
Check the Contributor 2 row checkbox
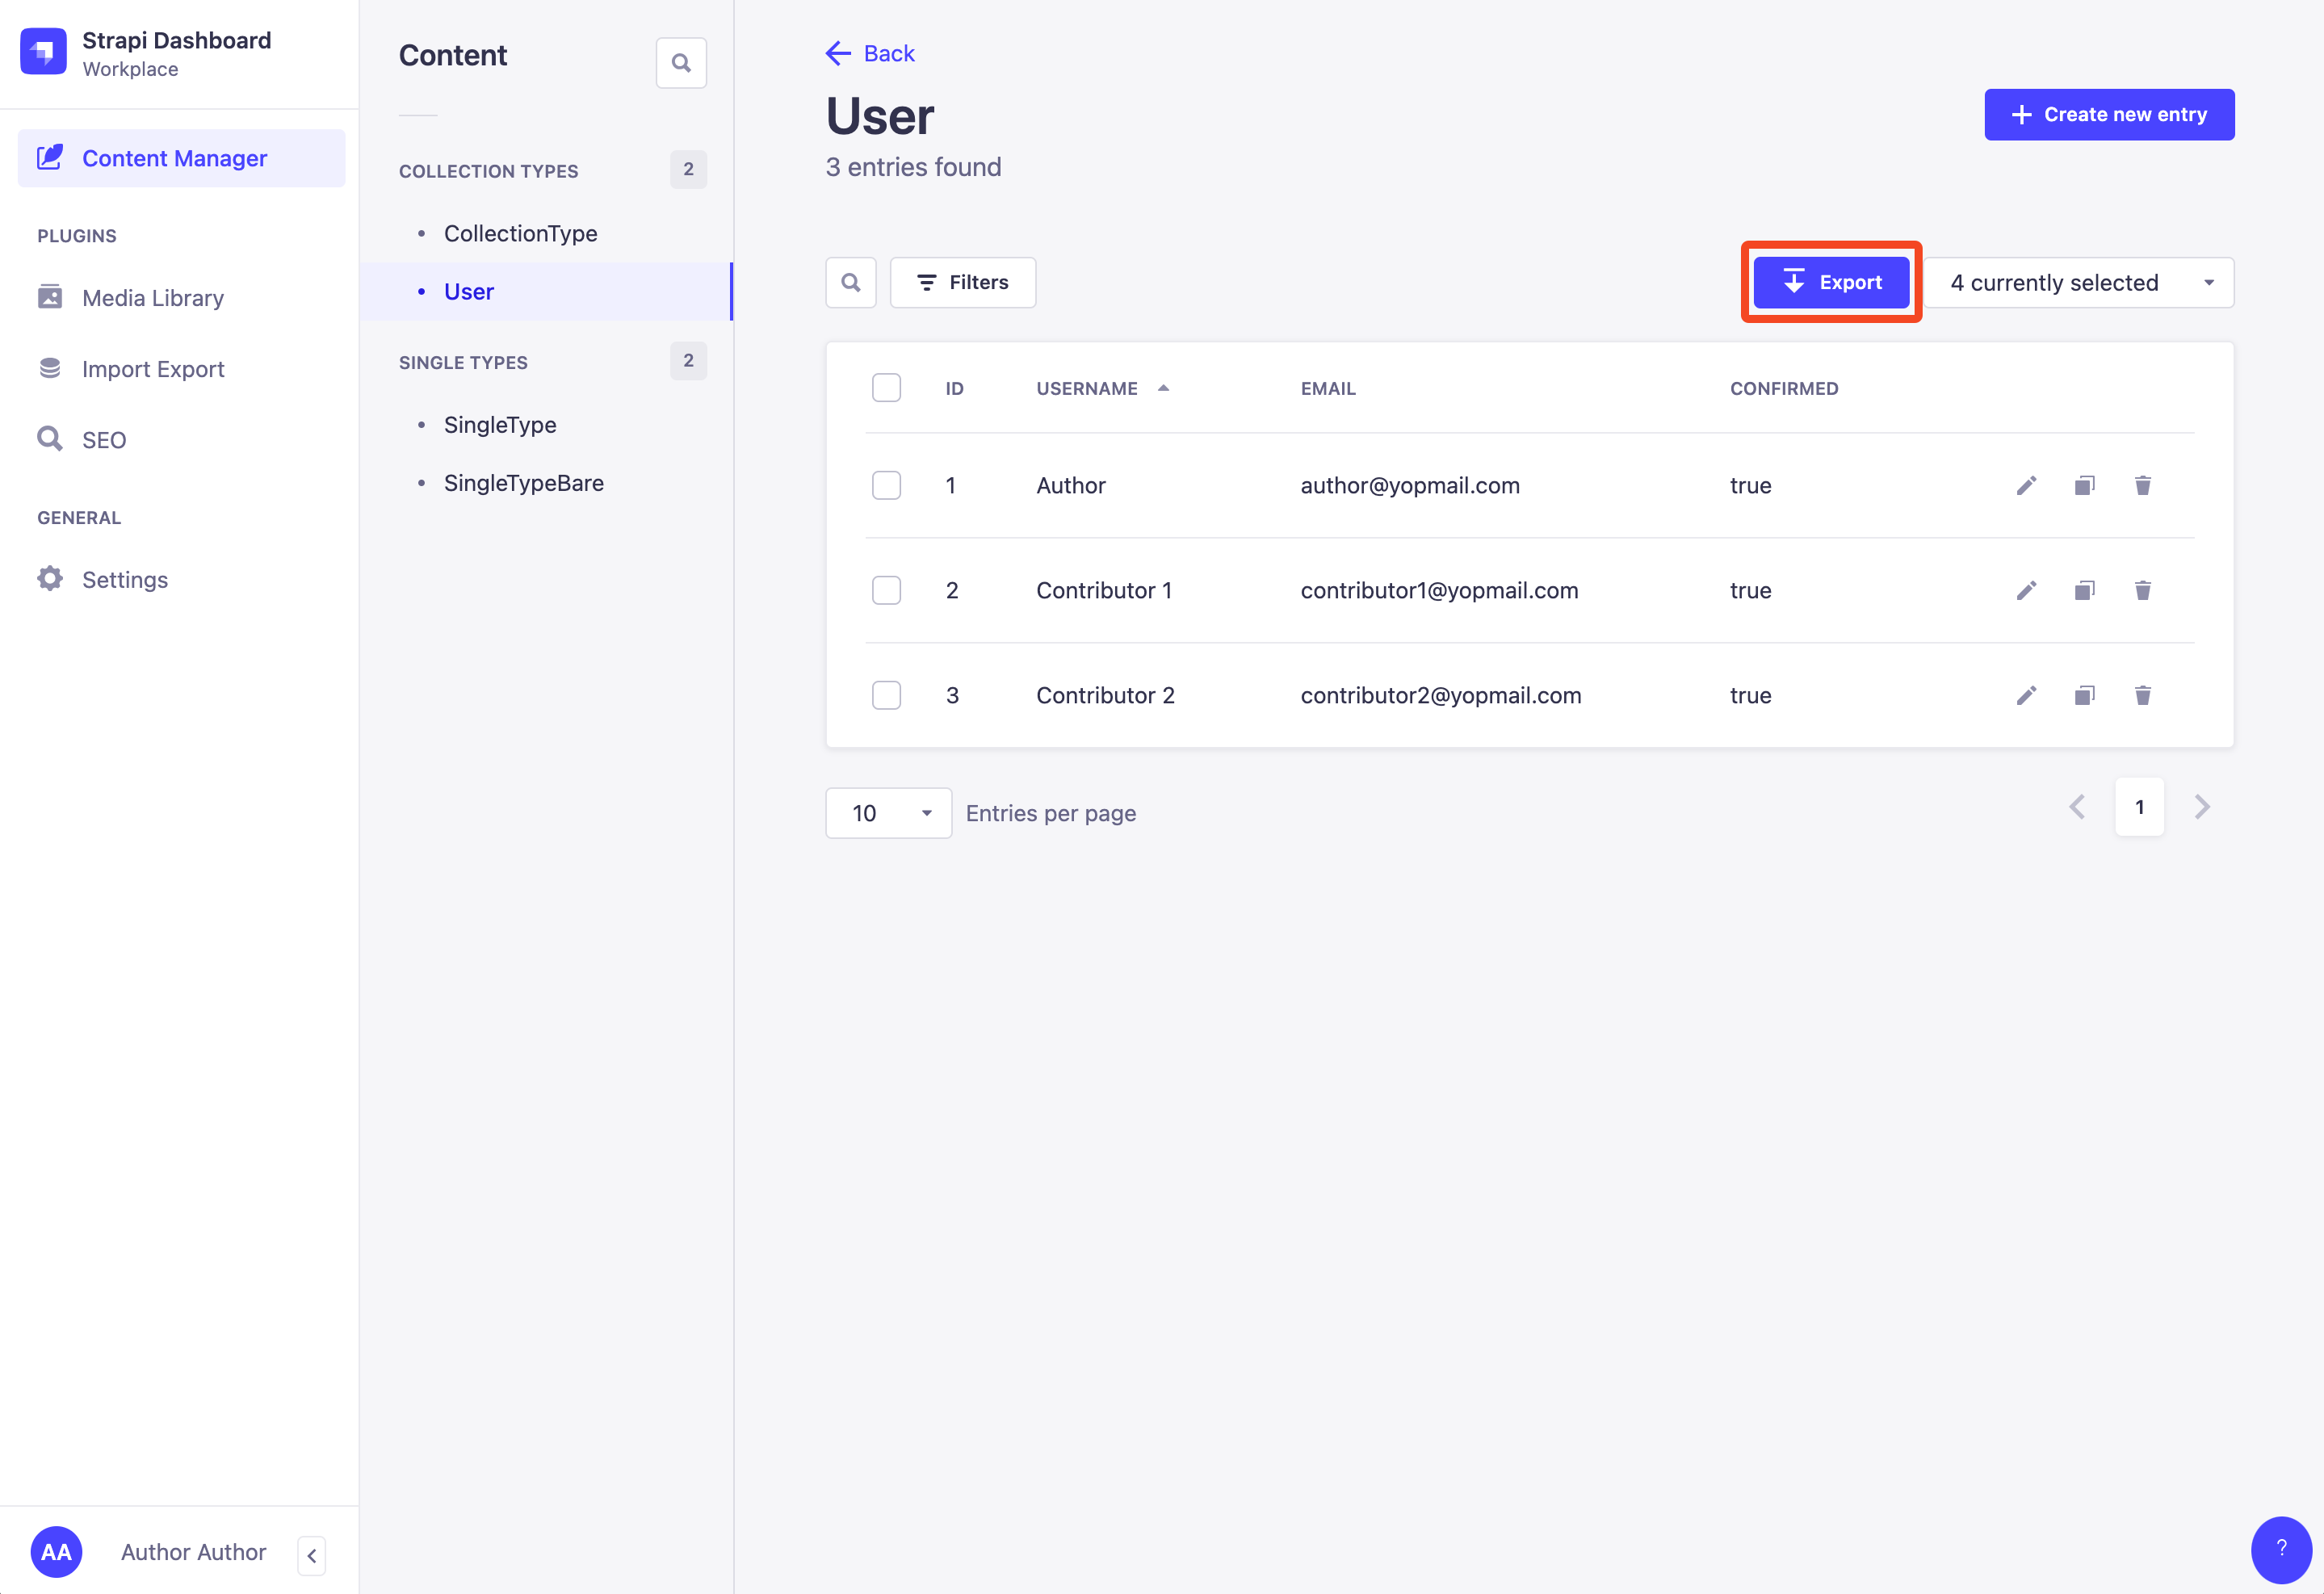(x=886, y=695)
